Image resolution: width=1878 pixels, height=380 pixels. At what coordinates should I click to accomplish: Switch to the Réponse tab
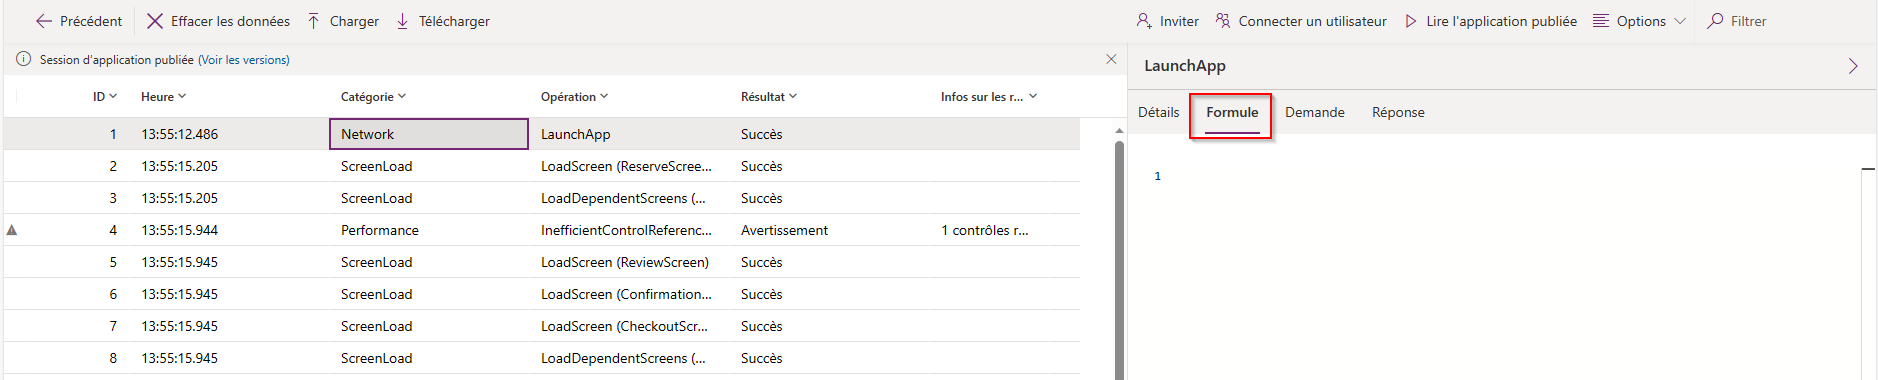click(x=1398, y=113)
